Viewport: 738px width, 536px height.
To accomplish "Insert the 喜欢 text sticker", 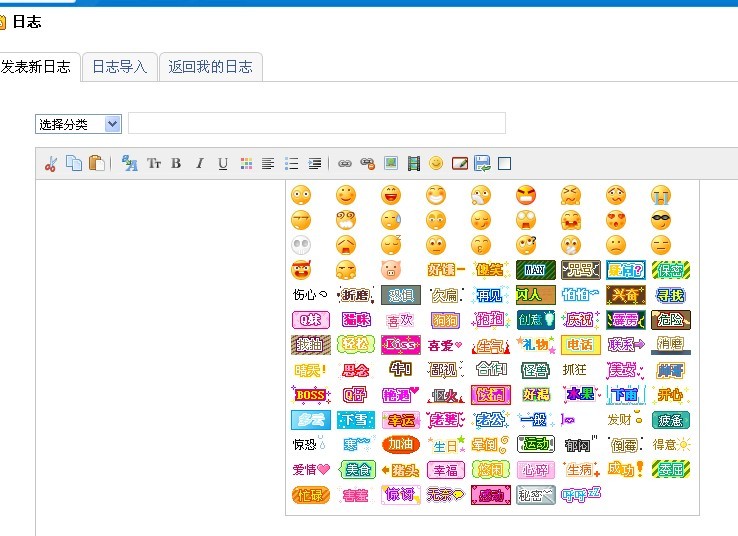I will (x=400, y=320).
